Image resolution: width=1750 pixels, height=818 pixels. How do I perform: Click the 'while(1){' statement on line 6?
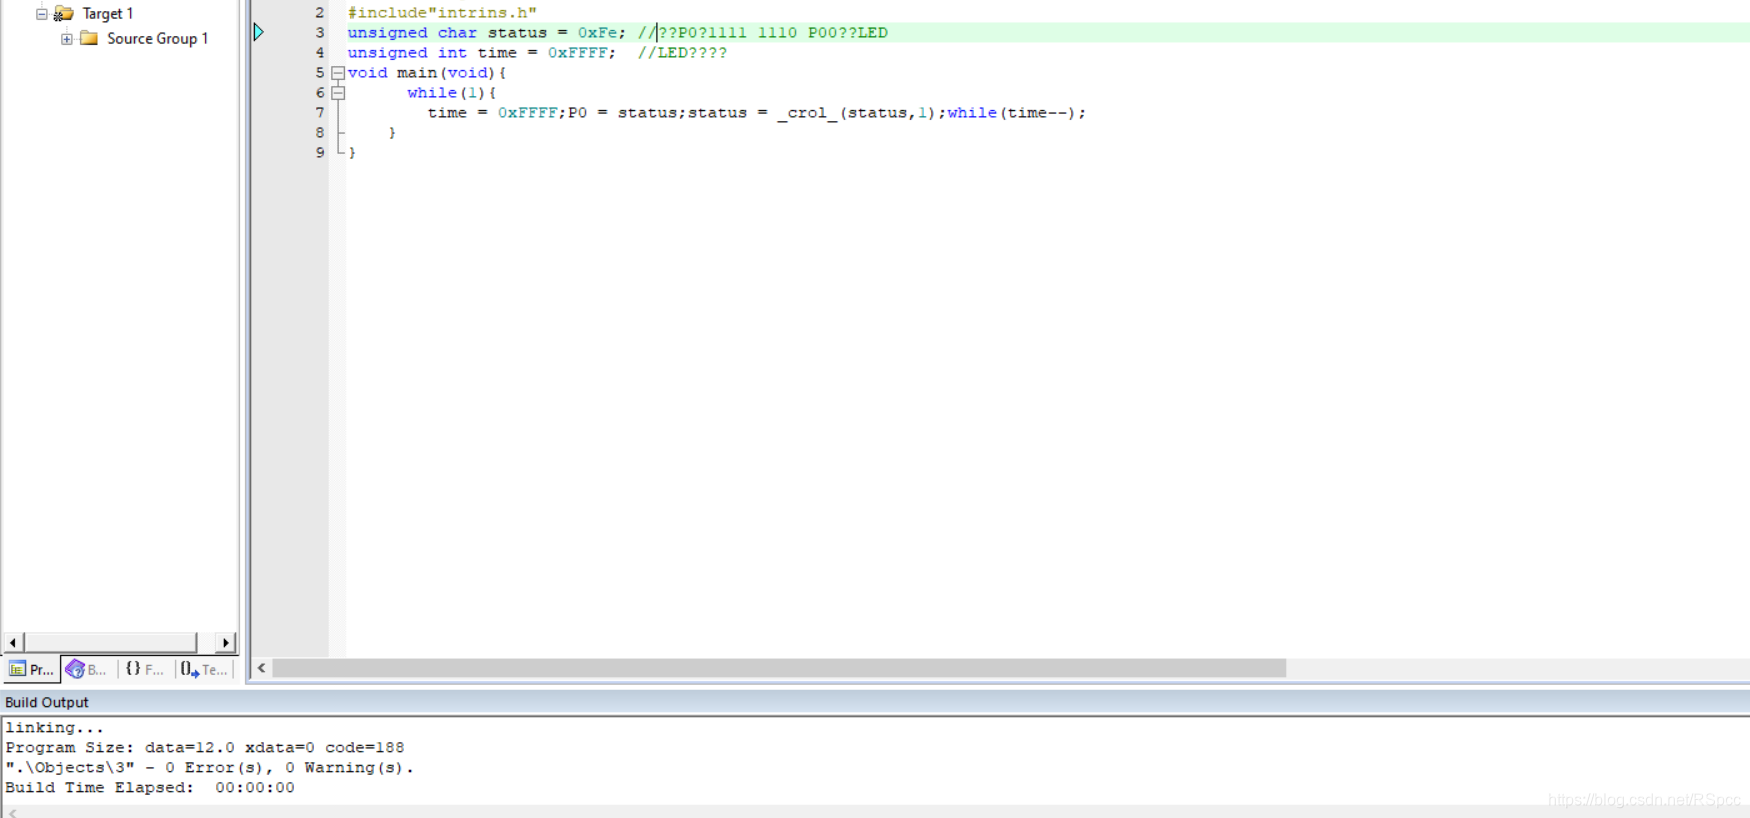tap(452, 93)
